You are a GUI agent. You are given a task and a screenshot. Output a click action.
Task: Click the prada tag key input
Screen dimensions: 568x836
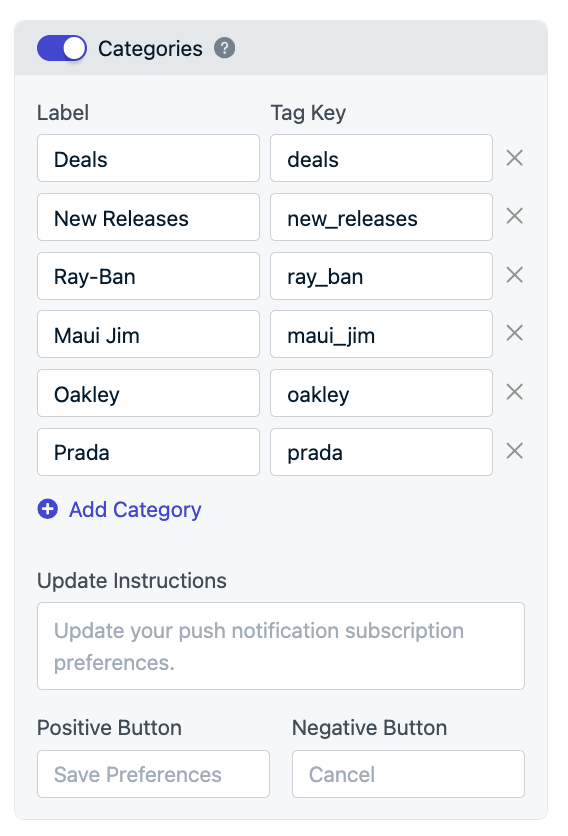coord(381,452)
